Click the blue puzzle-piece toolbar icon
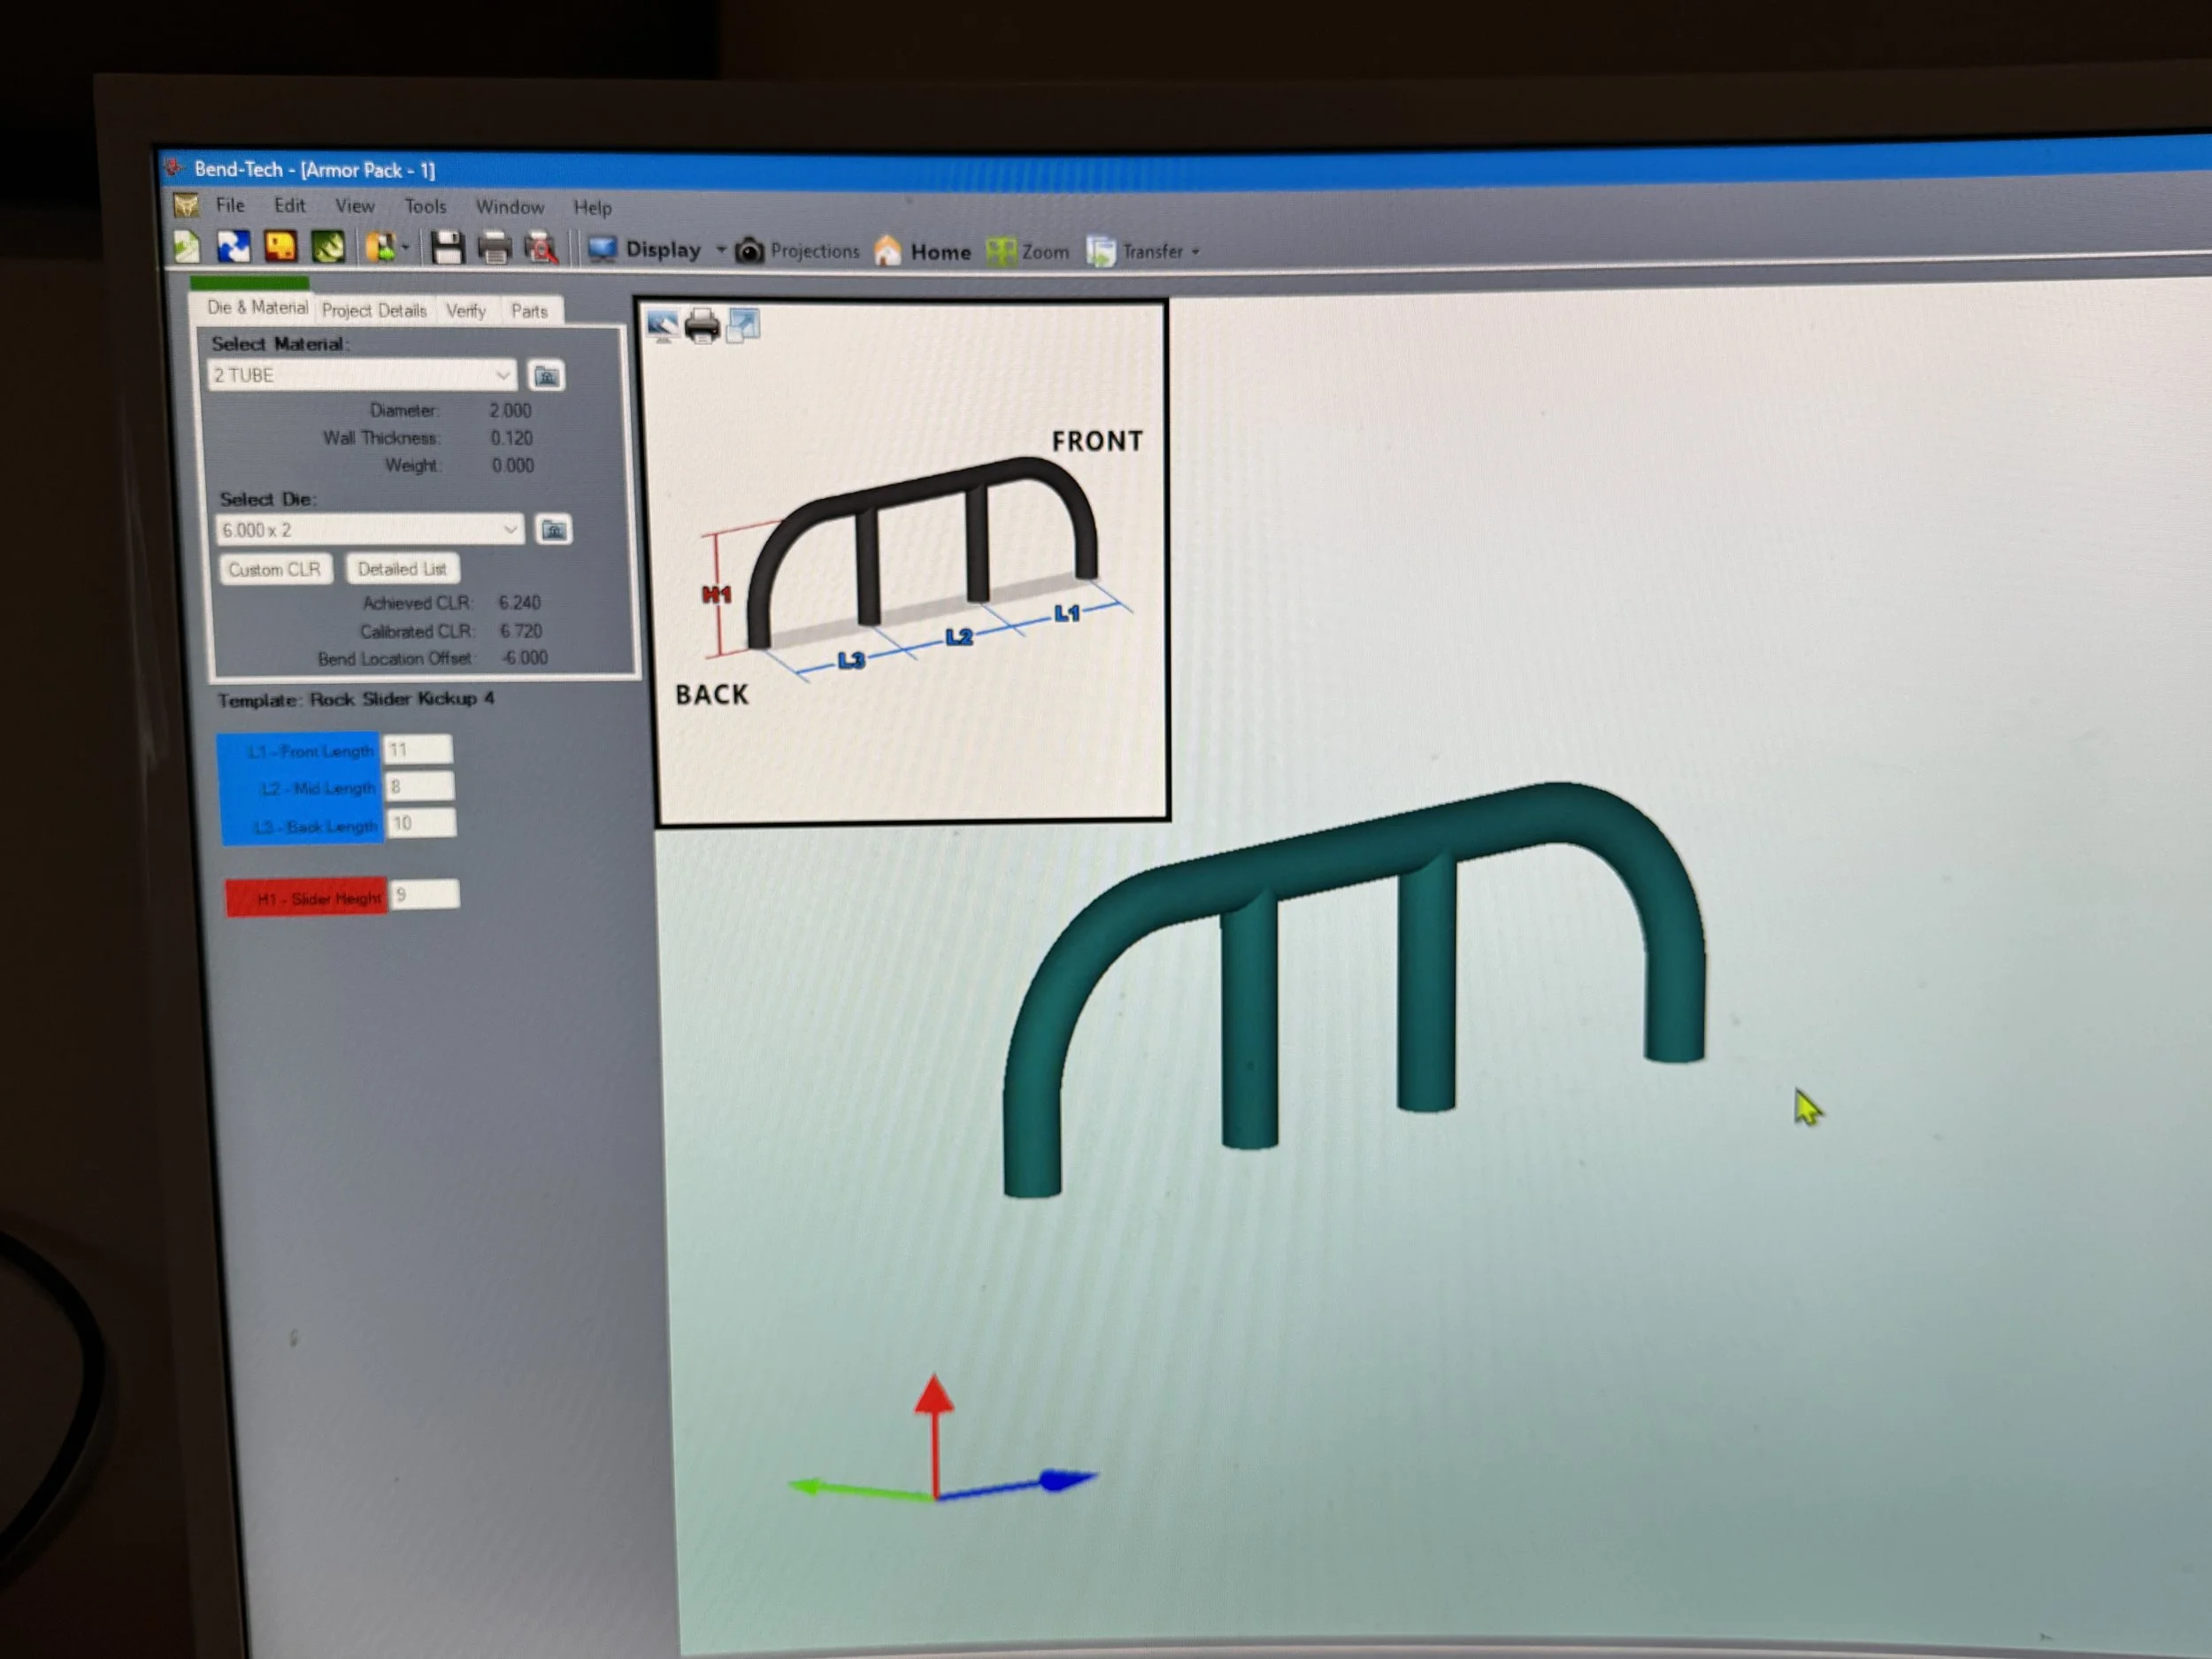The image size is (2212, 1659). click(233, 246)
